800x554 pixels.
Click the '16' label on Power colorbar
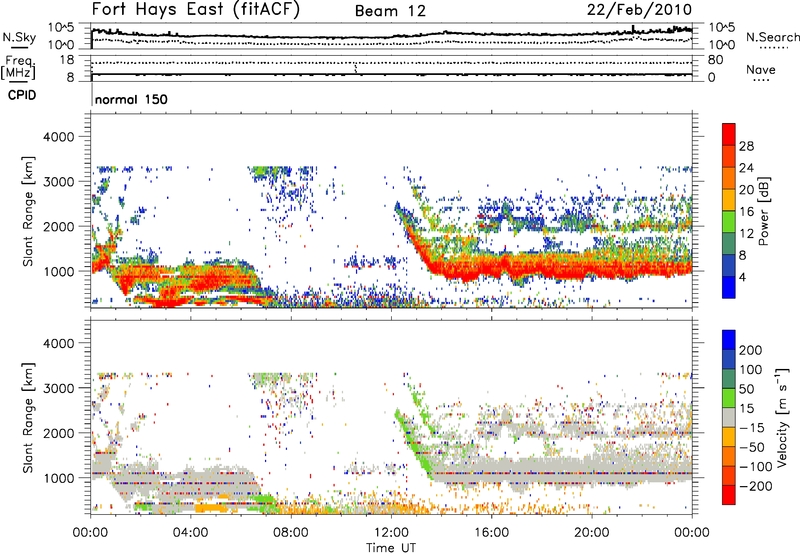[746, 212]
